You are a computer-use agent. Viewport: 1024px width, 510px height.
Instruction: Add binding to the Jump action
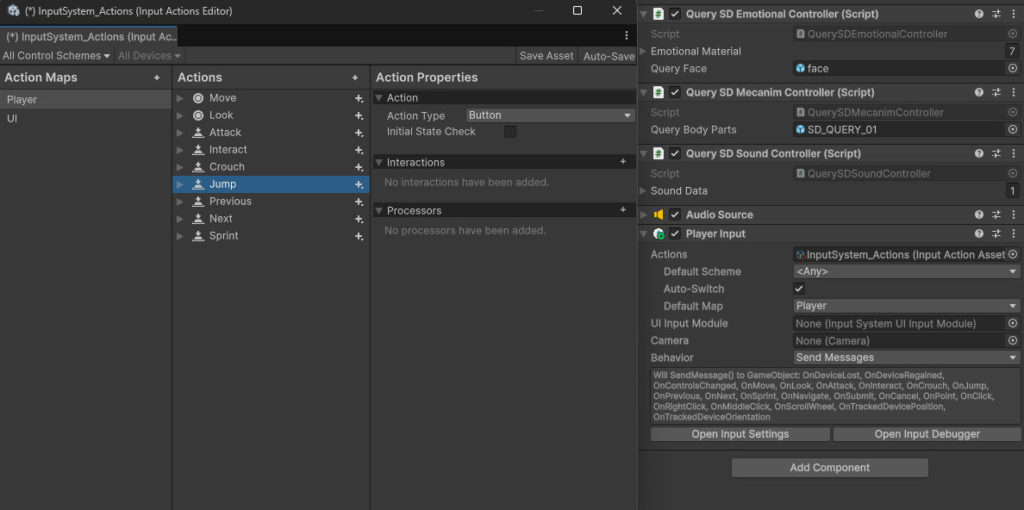(358, 185)
